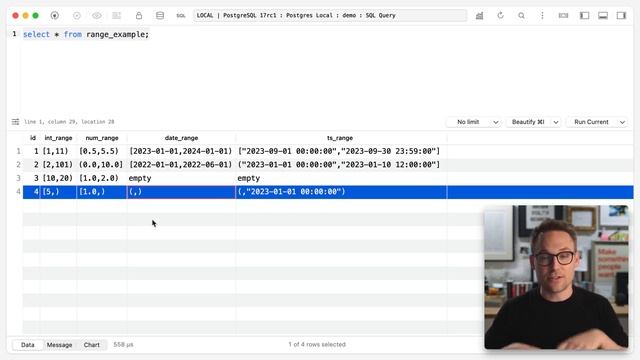
Task: Open the database selector cylinder icon
Action: coord(160,16)
